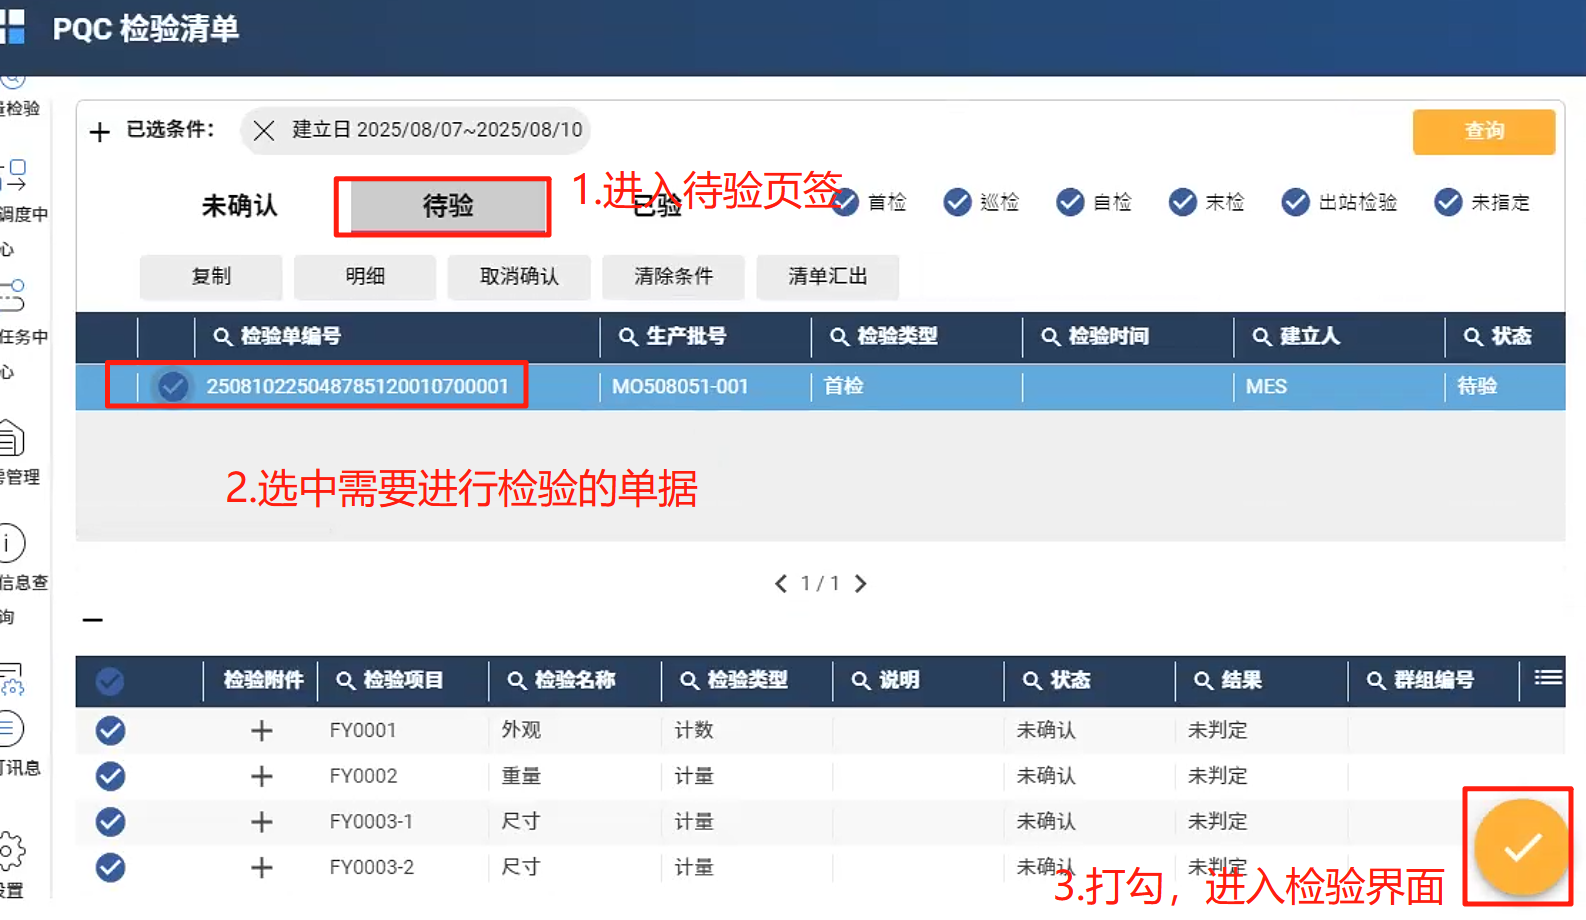
Task: Open column list menu icon in detail header
Action: 1548,678
